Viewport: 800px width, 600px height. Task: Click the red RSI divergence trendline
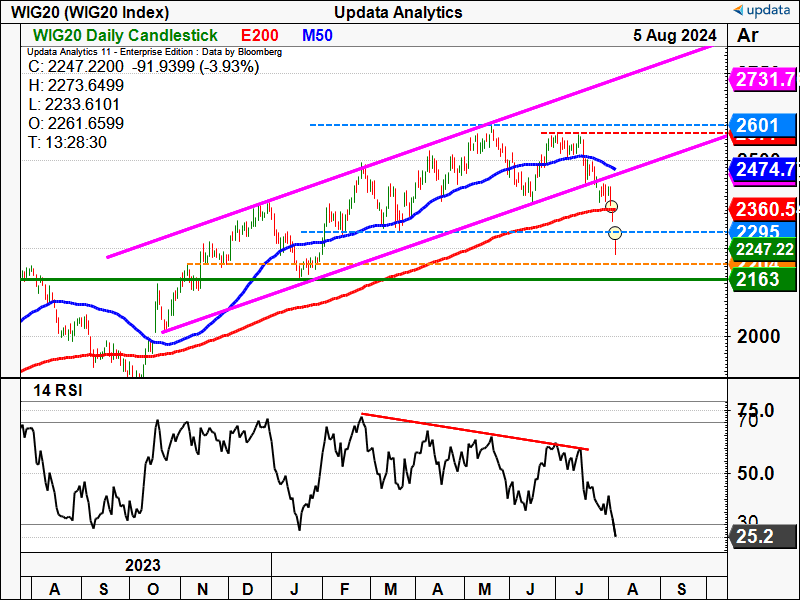click(x=474, y=432)
